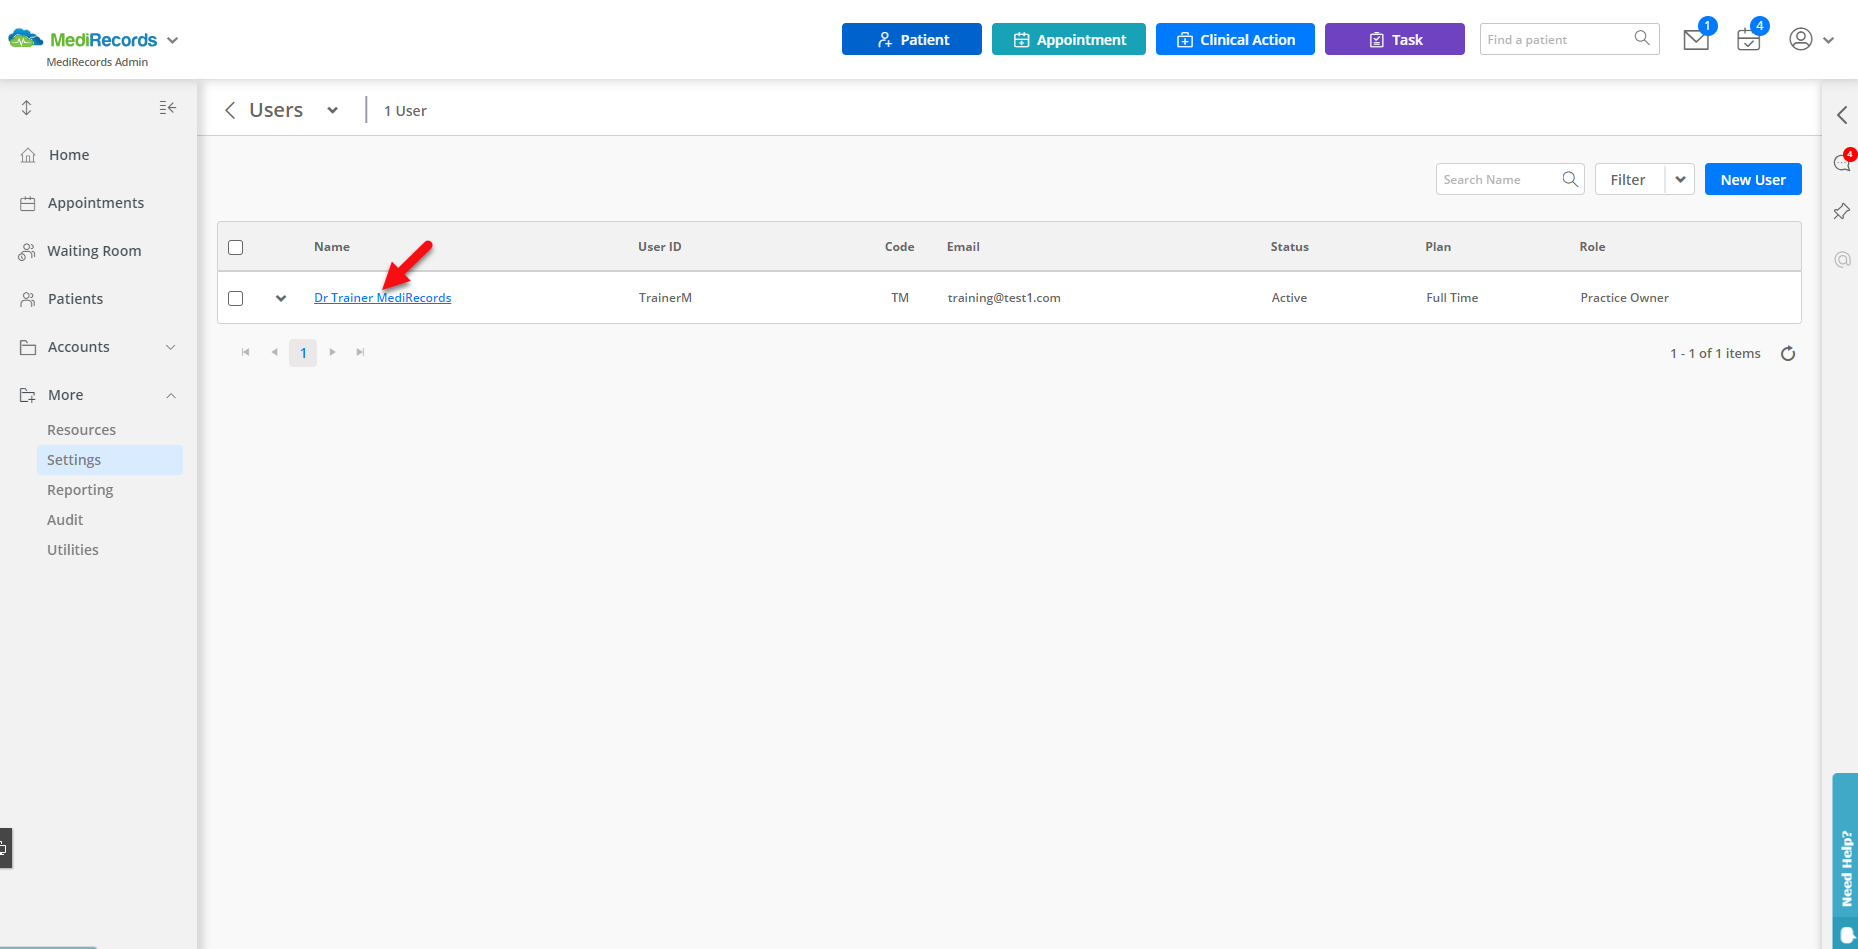Toggle the select-all checkbox in table header
1858x949 pixels.
click(x=236, y=246)
